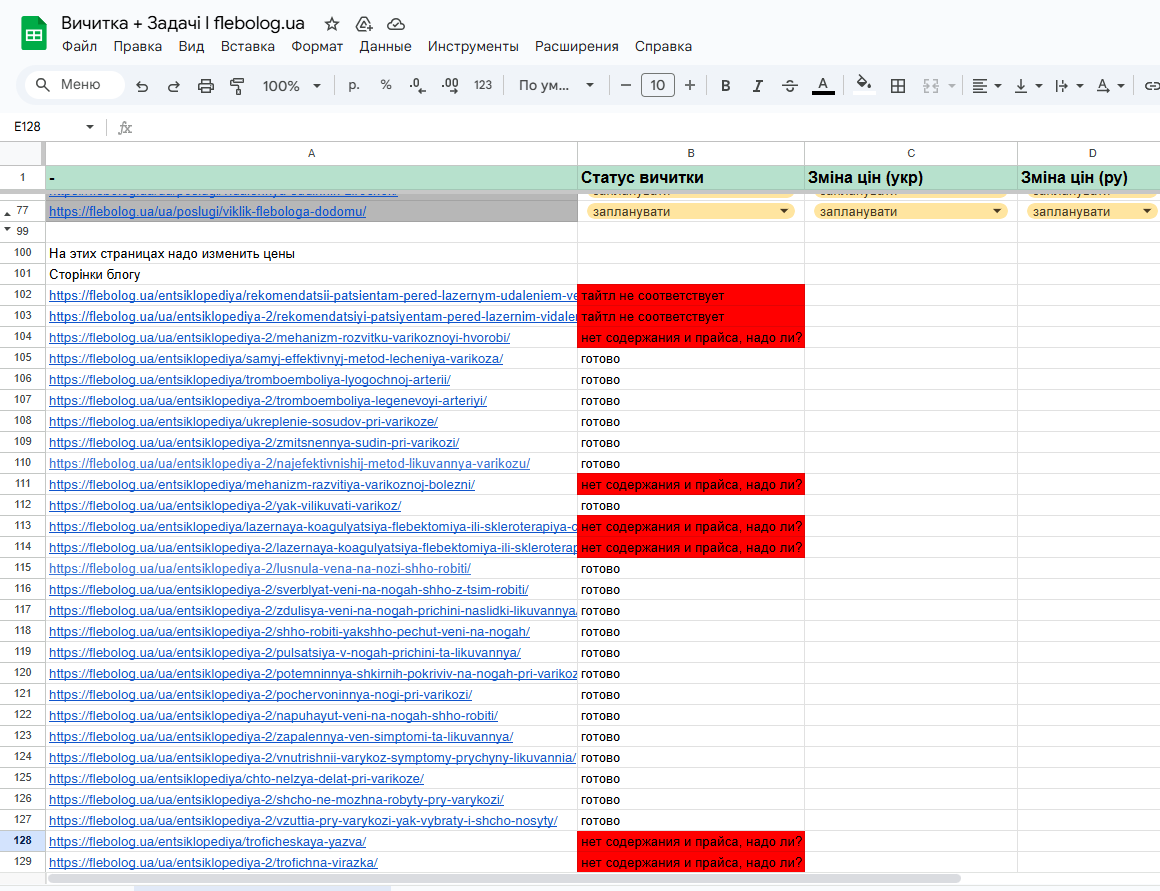Toggle italic formatting

(758, 86)
